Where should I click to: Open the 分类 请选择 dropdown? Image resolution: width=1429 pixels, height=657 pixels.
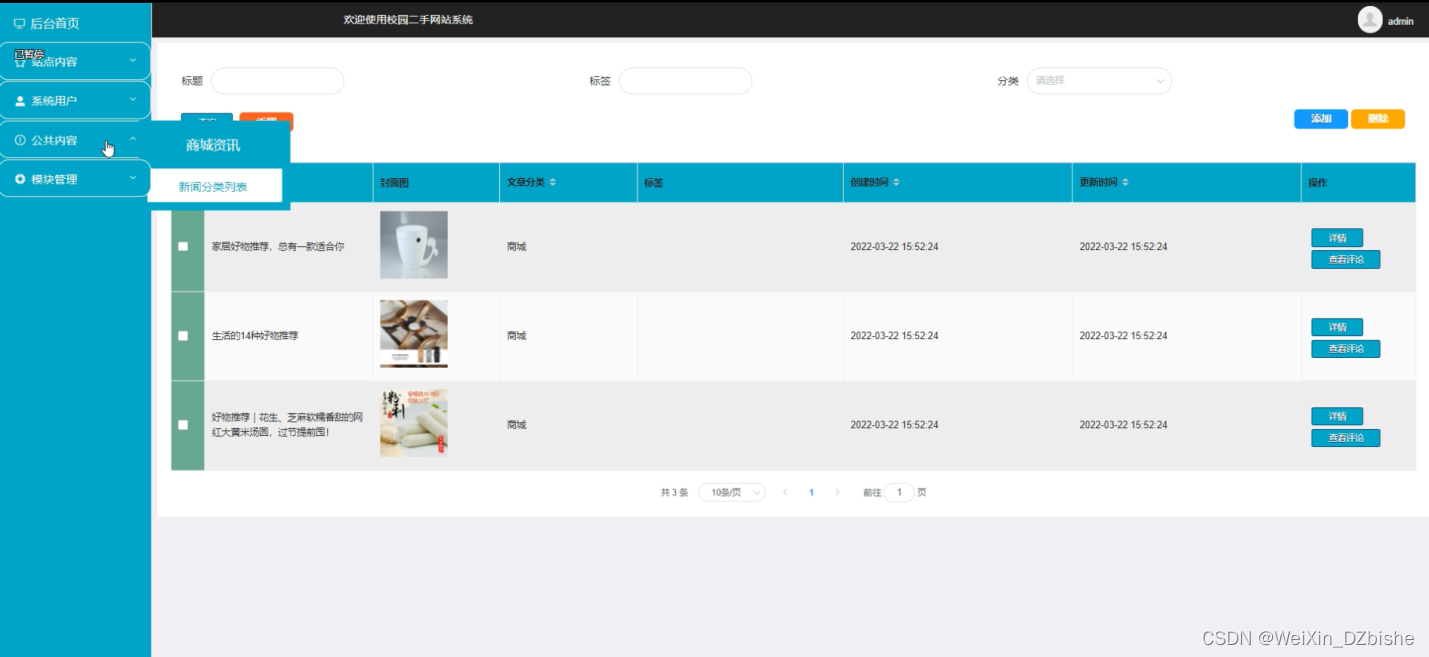[x=1099, y=81]
